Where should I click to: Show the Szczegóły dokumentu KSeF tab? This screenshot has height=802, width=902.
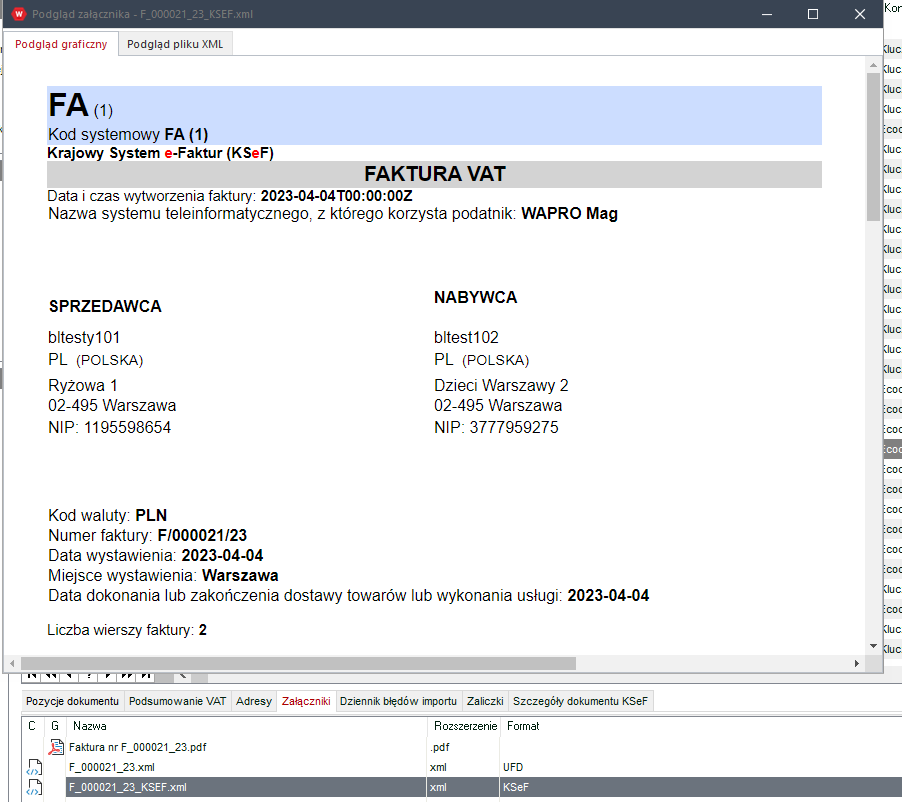[580, 701]
